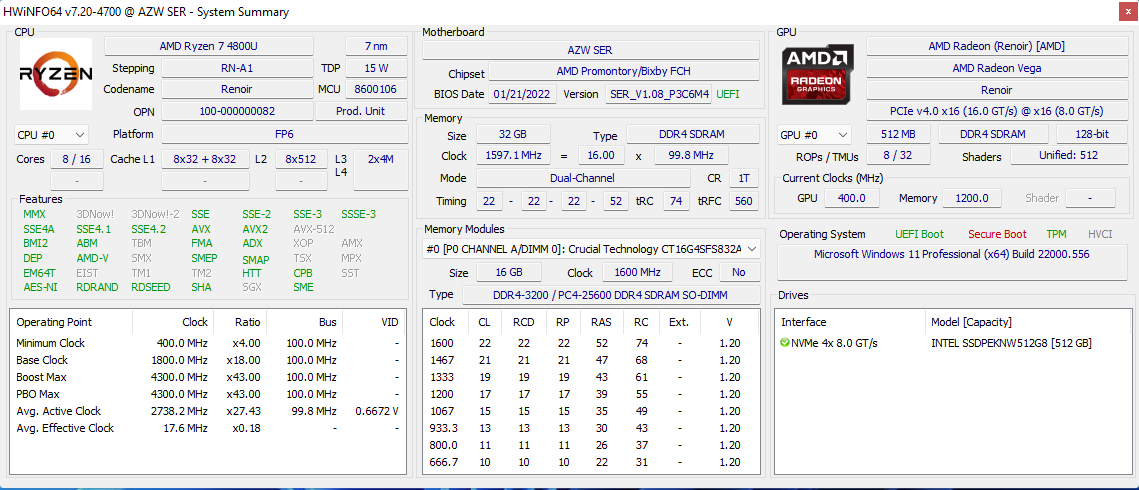Click the tRC value 74 in Memory
1139x490 pixels.
676,201
